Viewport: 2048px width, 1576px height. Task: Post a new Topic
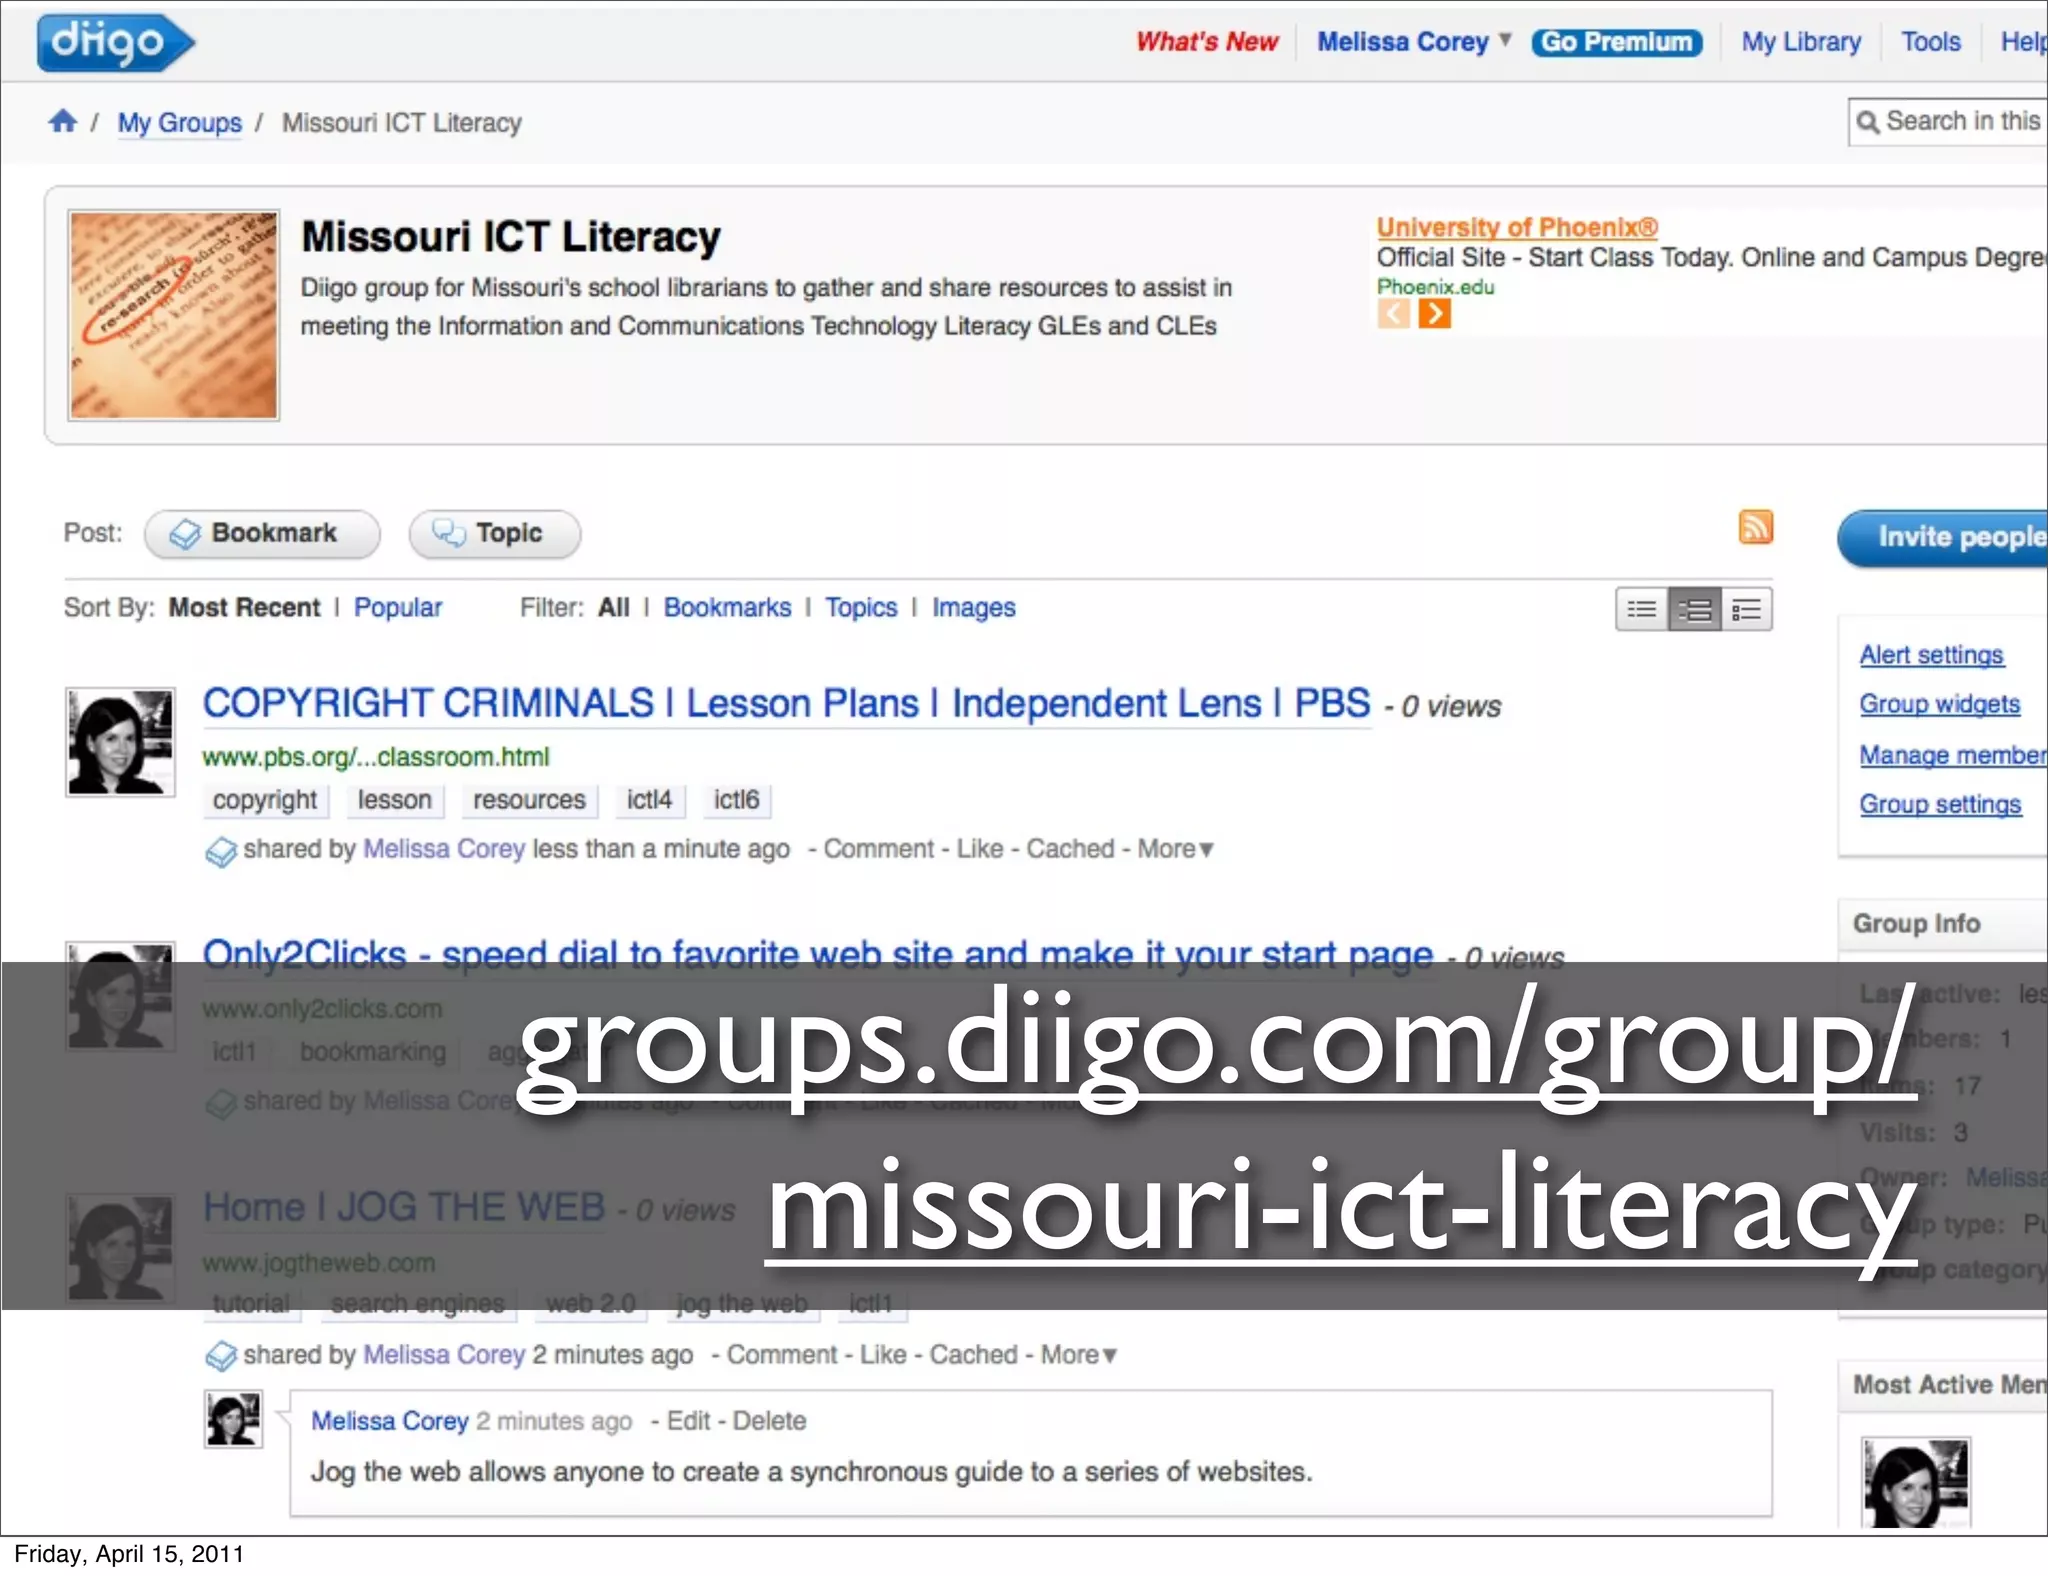tap(494, 533)
